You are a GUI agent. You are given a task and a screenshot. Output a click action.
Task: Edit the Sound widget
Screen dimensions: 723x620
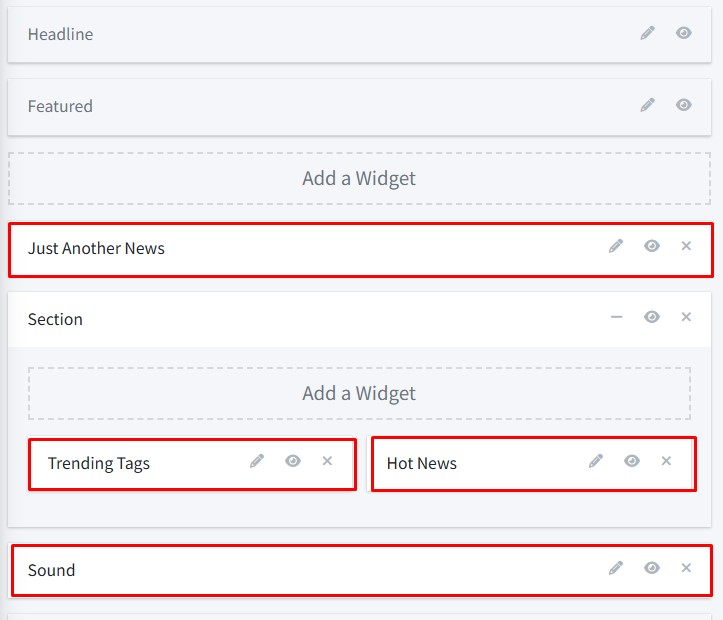[616, 568]
